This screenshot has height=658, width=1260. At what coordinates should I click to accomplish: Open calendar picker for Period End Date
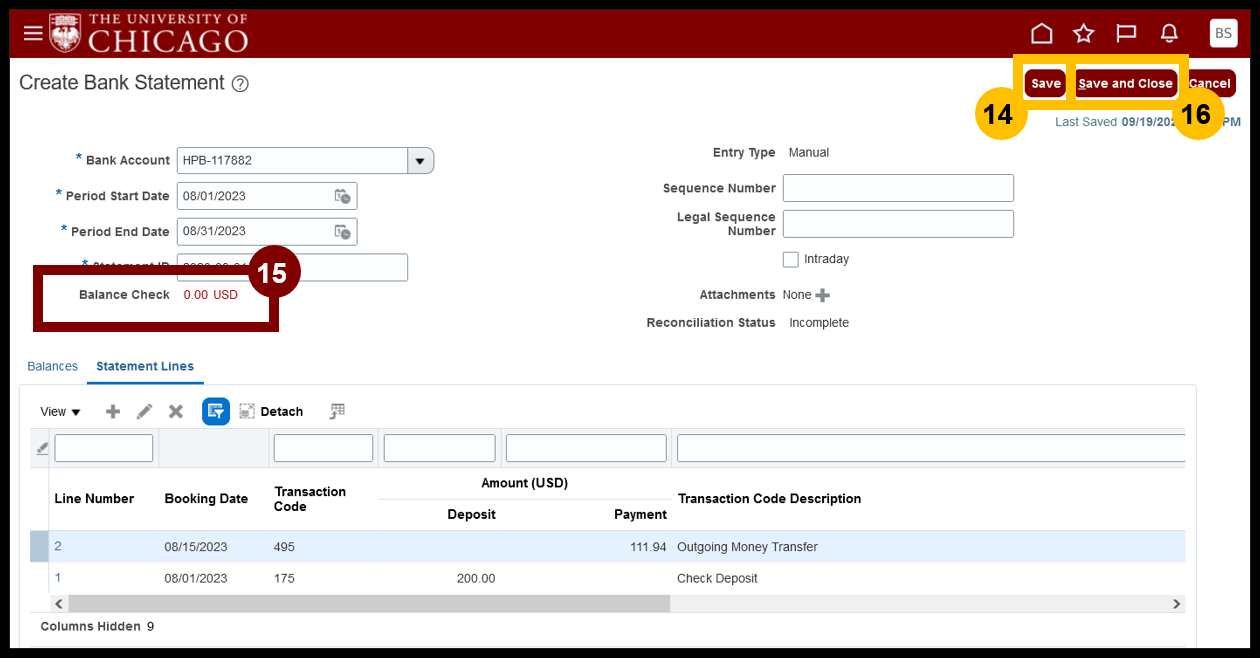tap(342, 232)
